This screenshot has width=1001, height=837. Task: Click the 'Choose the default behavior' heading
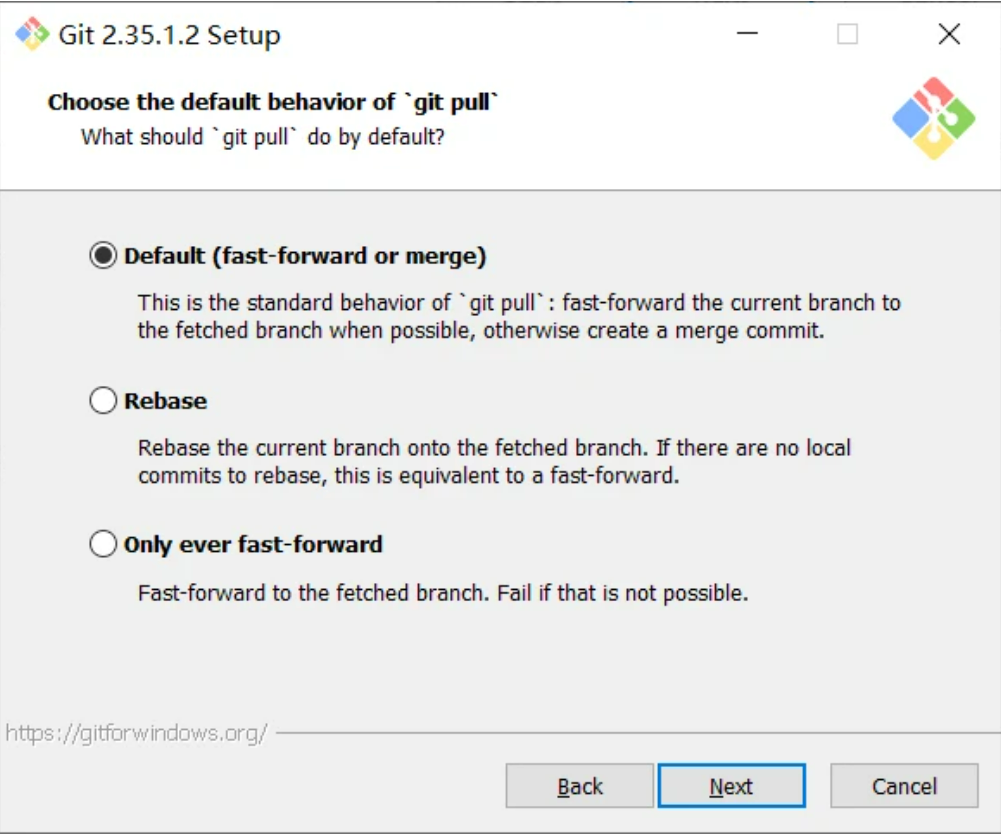point(273,103)
